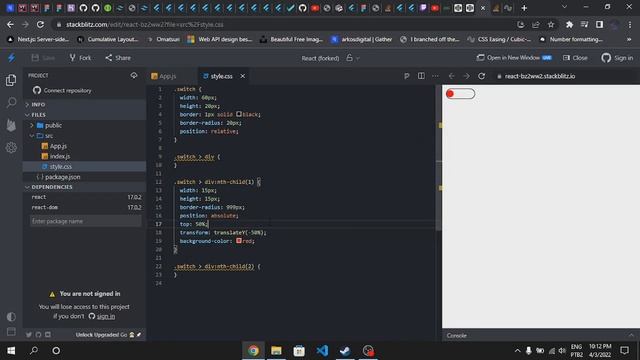640x360 pixels.
Task: Click Unlock Upgrades Go
Action: click(108, 335)
